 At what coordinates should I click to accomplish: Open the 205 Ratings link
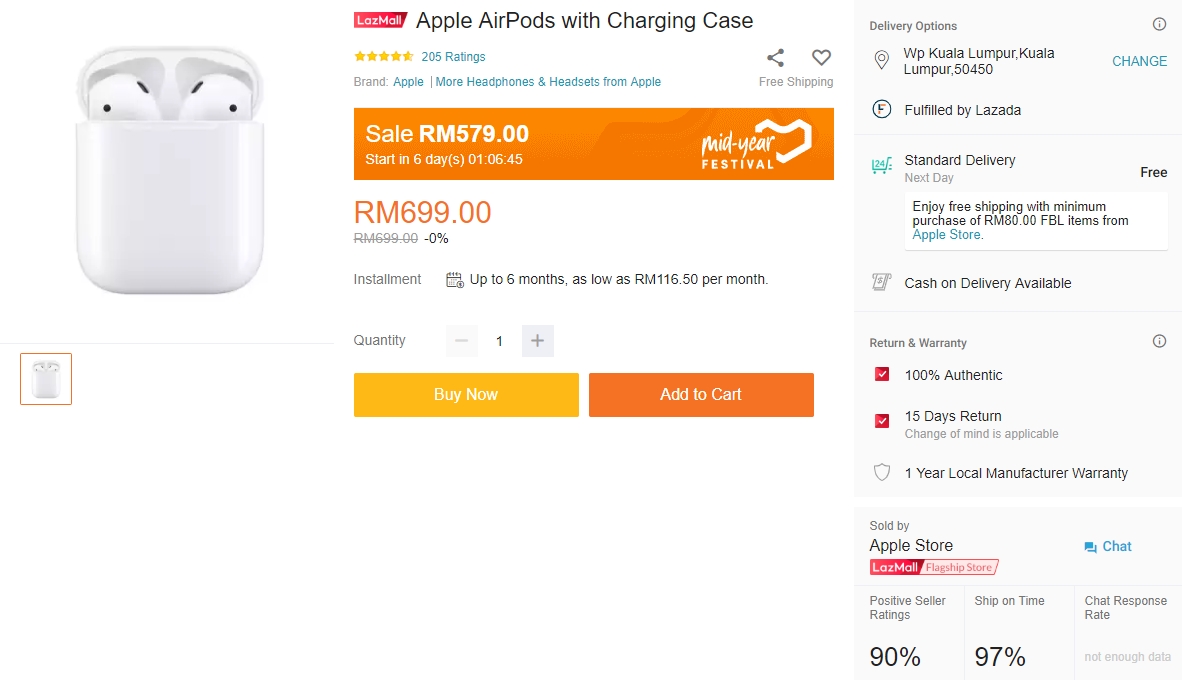pos(453,57)
